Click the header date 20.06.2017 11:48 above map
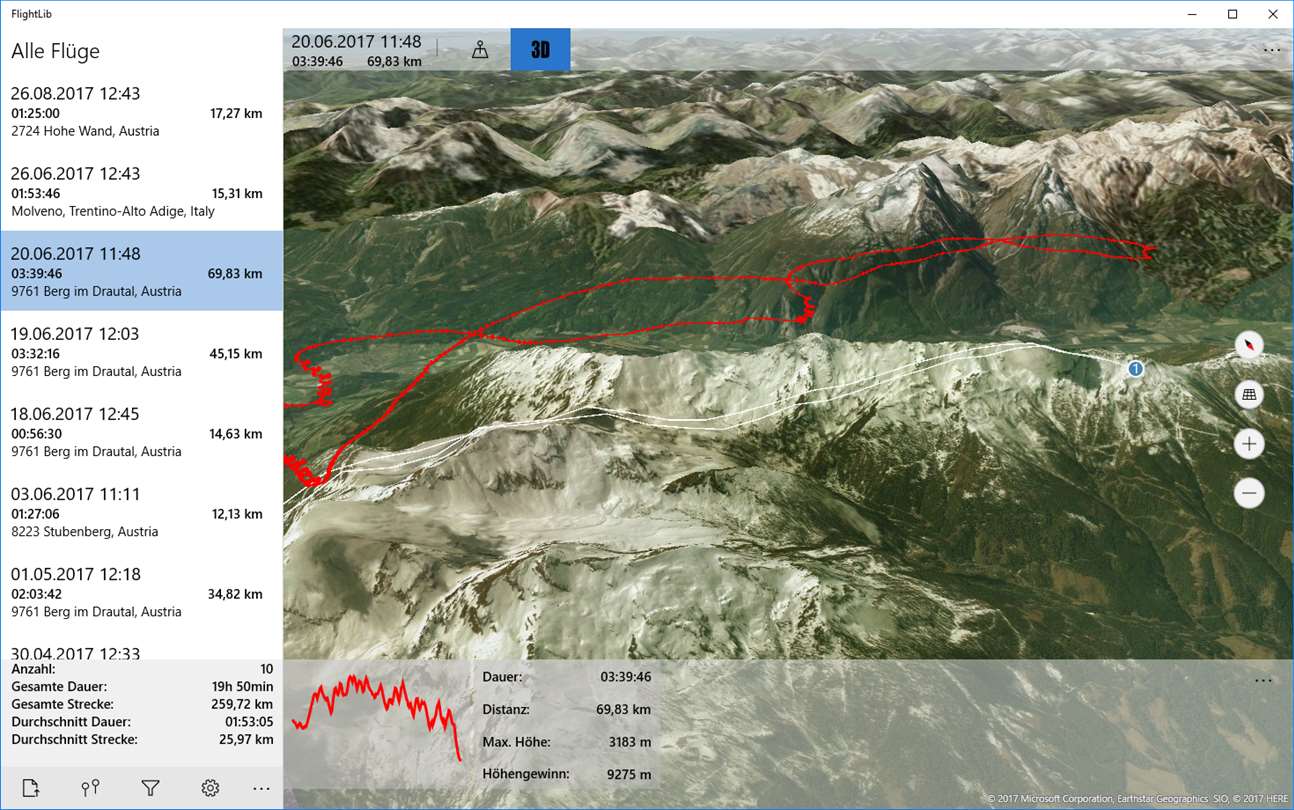This screenshot has width=1294, height=810. point(357,42)
